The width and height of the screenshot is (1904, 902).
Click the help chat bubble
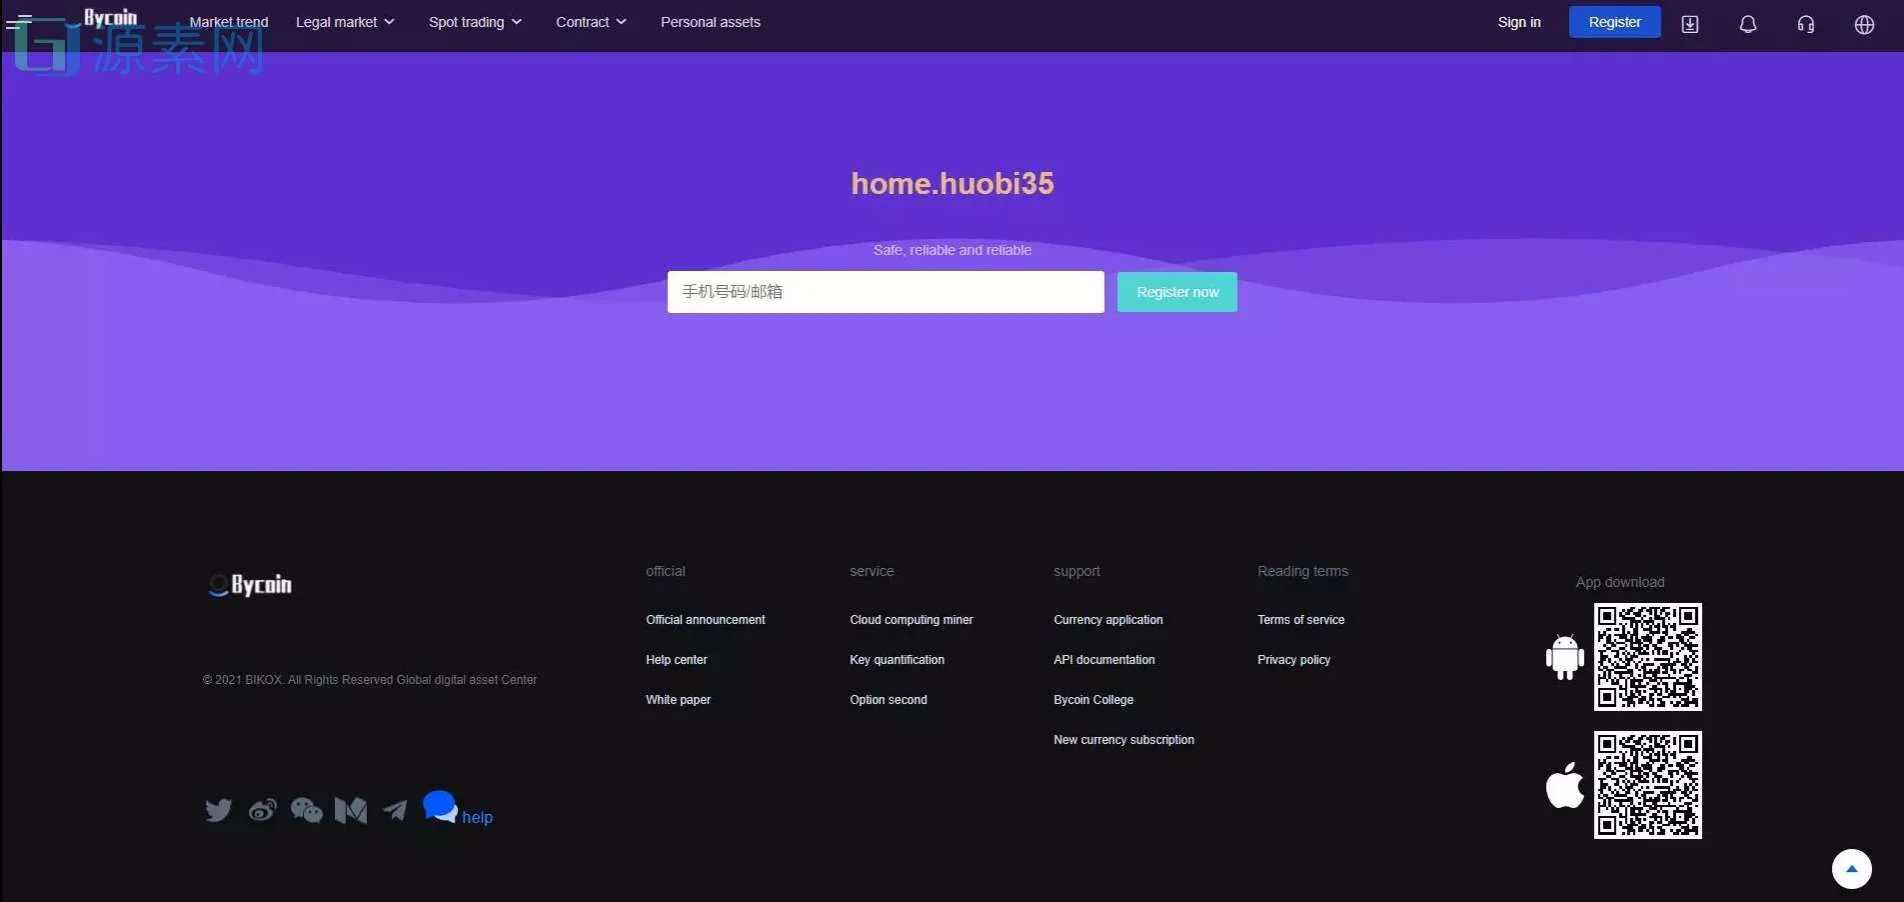440,806
